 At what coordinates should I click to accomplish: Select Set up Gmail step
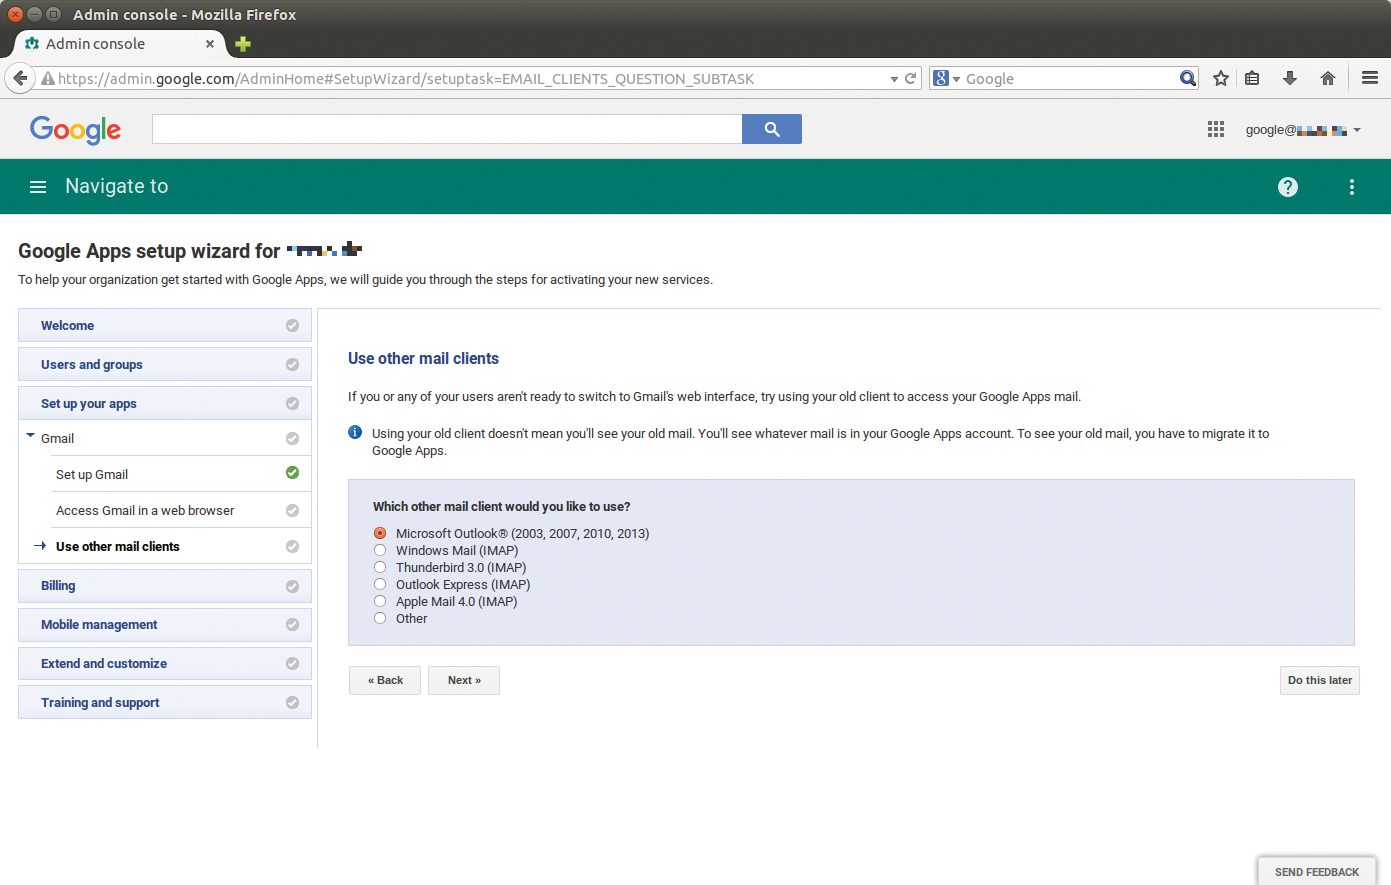[x=92, y=474]
